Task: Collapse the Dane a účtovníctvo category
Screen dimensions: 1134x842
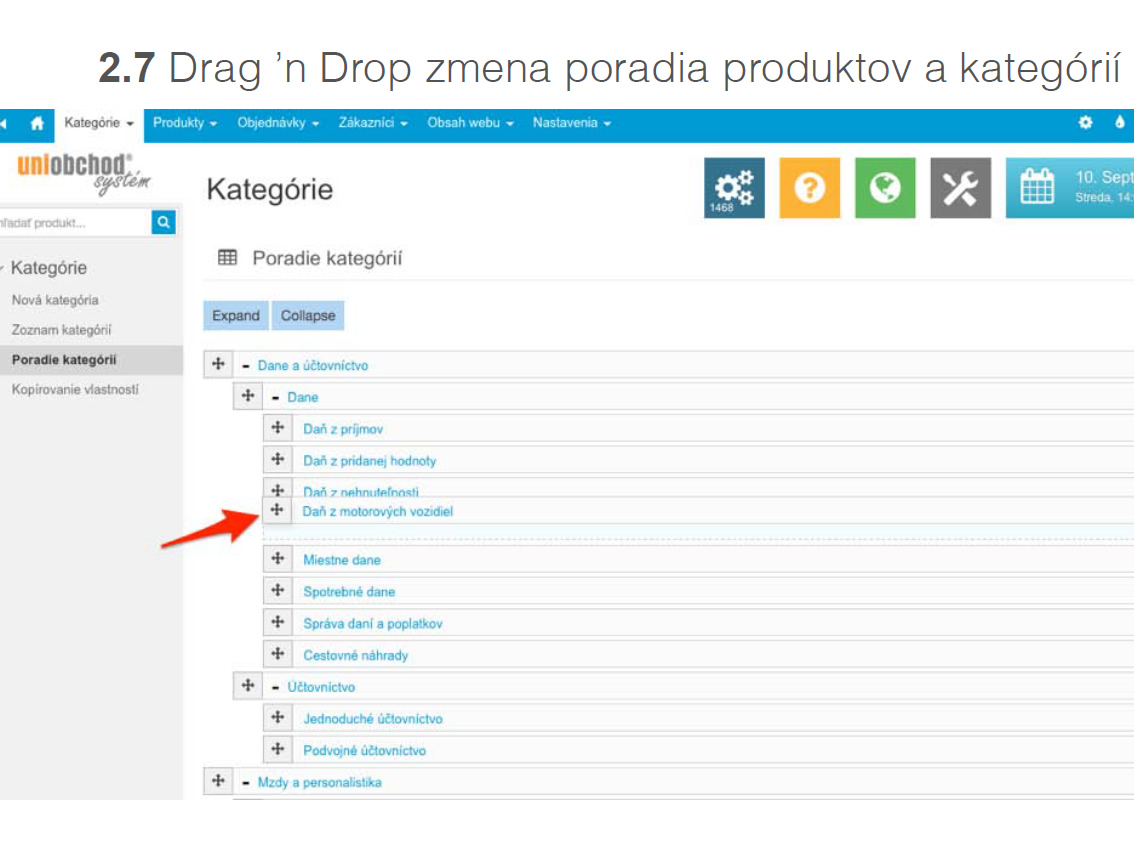Action: (x=246, y=366)
